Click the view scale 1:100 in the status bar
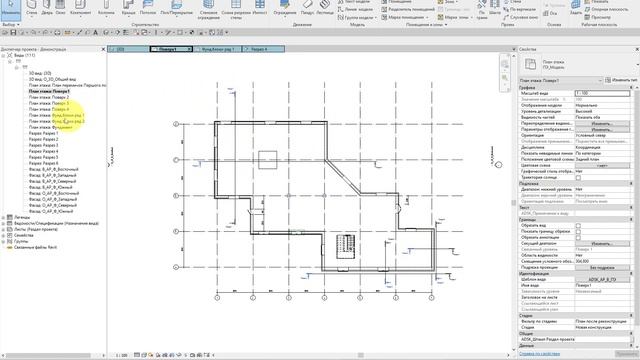The height and width of the screenshot is (360, 640). tap(121, 356)
